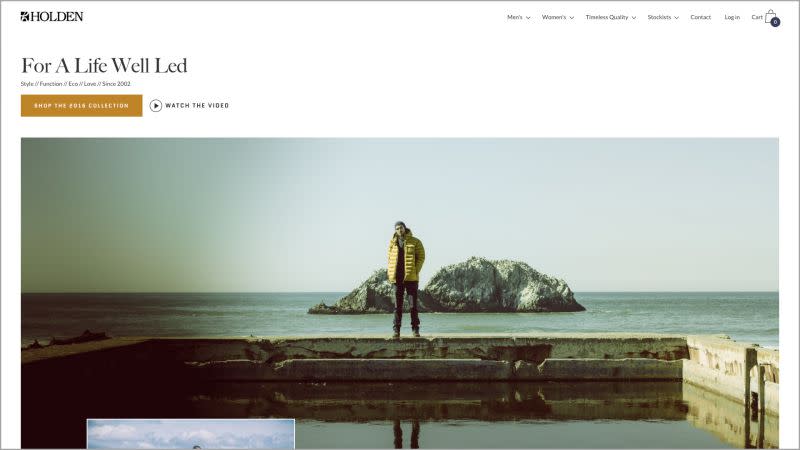Image resolution: width=800 pixels, height=450 pixels.
Task: Expand the Stockists dropdown chevron
Action: [x=677, y=18]
